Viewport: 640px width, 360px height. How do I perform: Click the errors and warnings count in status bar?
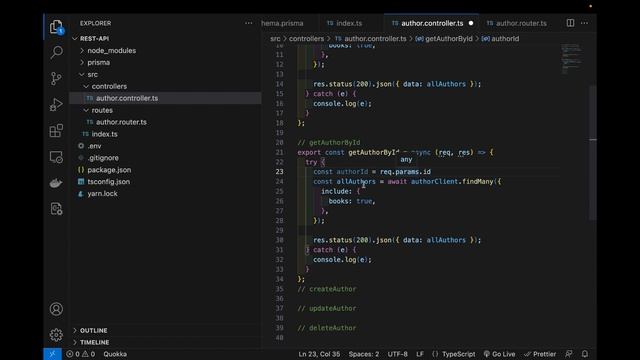80,354
